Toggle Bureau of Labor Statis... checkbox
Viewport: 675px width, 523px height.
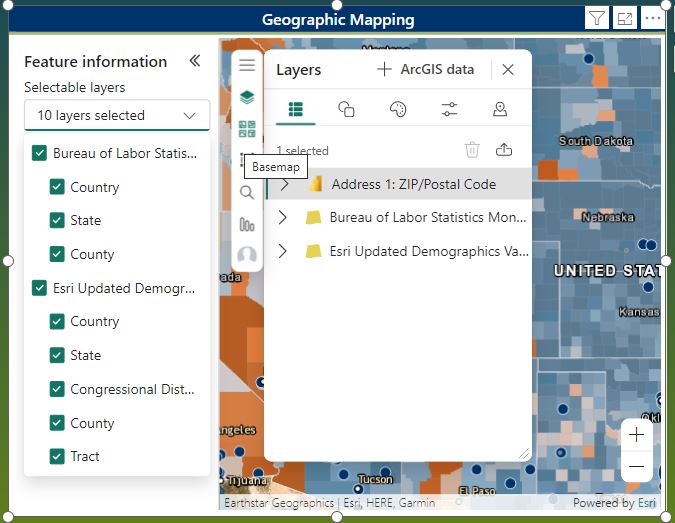(x=39, y=153)
